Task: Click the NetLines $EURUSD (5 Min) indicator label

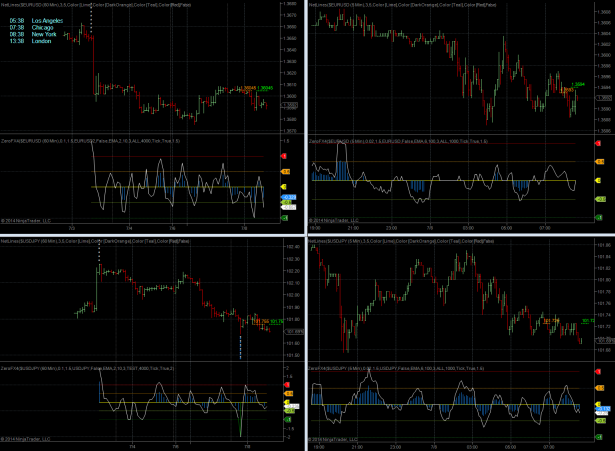Action: coord(402,5)
